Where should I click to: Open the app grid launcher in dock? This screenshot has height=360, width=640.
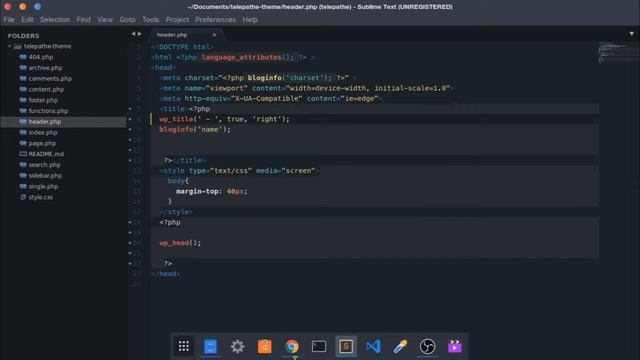(x=184, y=346)
